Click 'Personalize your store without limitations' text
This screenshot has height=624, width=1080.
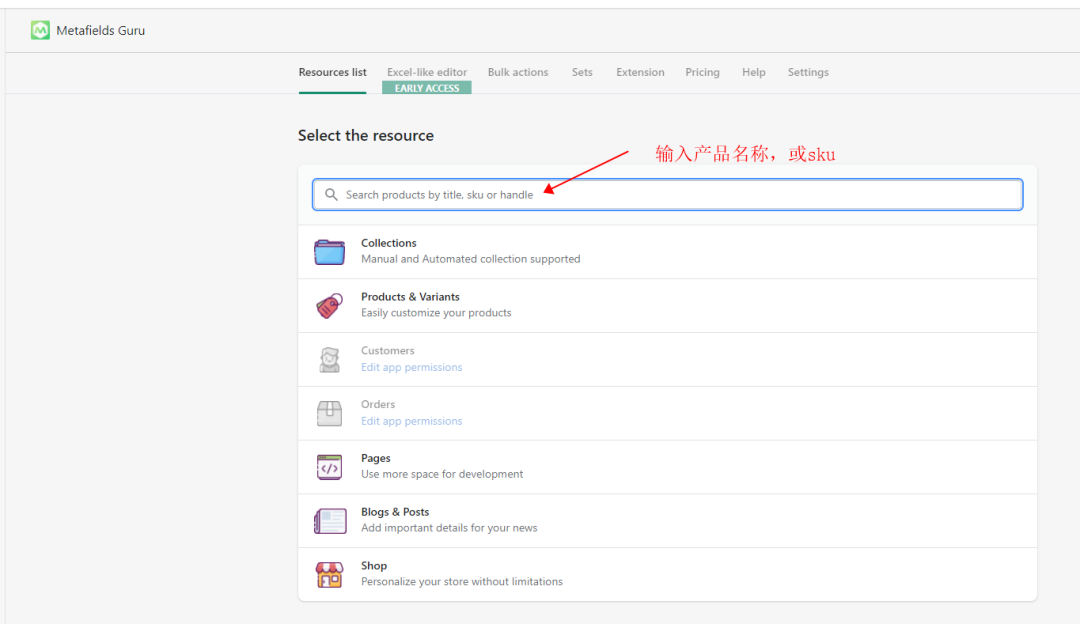(x=461, y=581)
